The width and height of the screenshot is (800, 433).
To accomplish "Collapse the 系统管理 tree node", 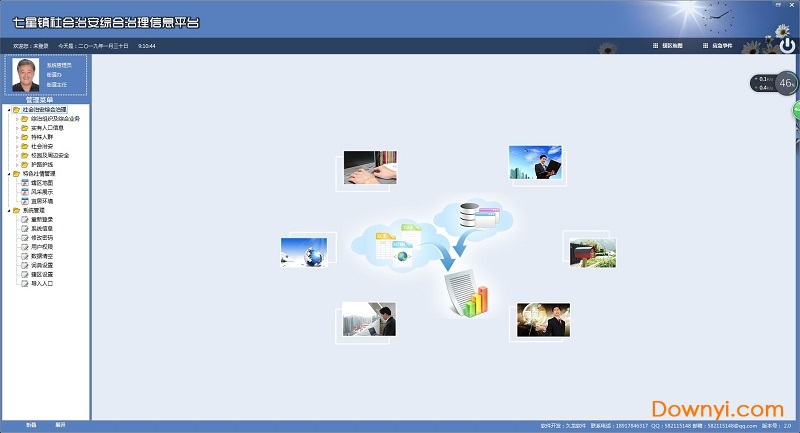I will [9, 210].
